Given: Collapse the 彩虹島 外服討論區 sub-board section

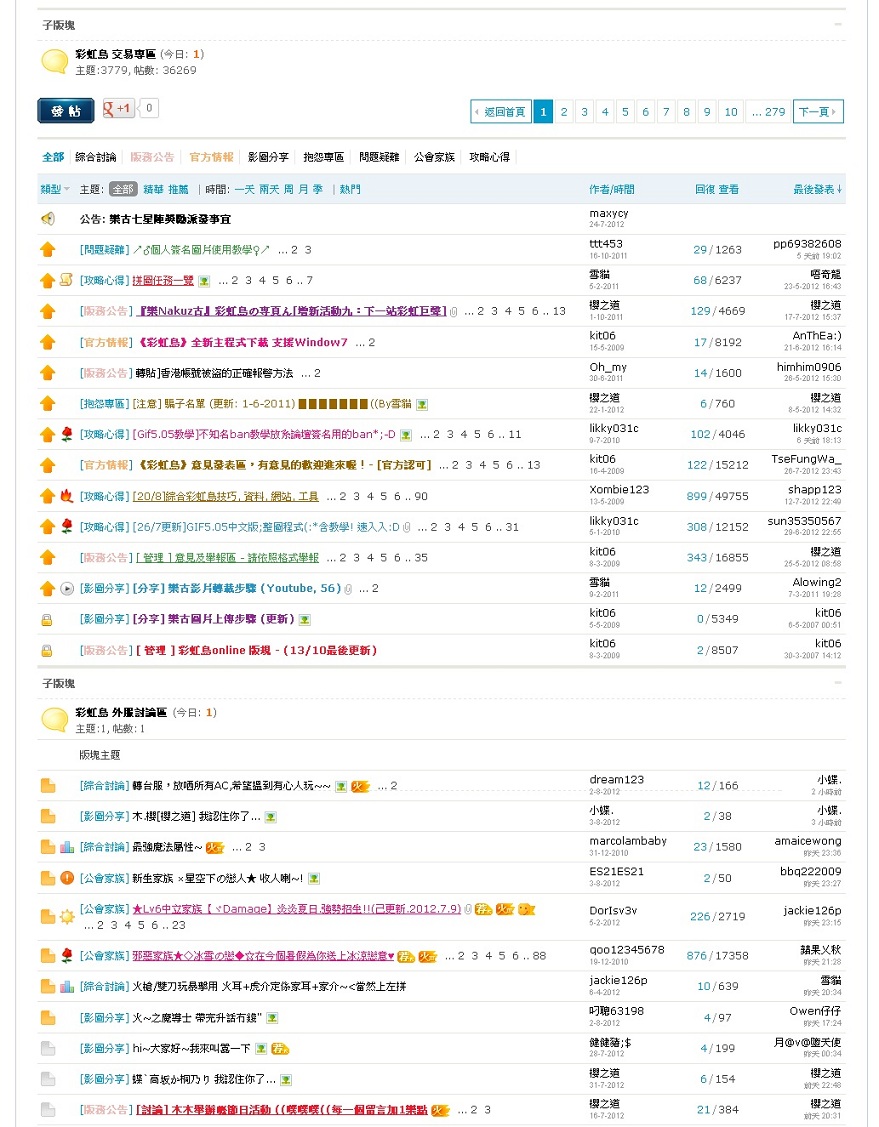Looking at the screenshot, I should [x=838, y=683].
